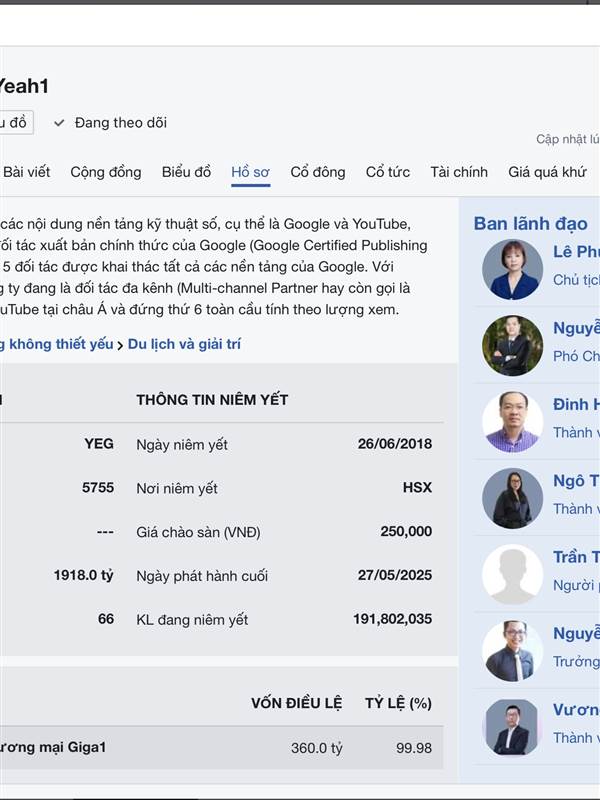
Task: Select the listing date 26/06/2018
Action: pyautogui.click(x=394, y=443)
